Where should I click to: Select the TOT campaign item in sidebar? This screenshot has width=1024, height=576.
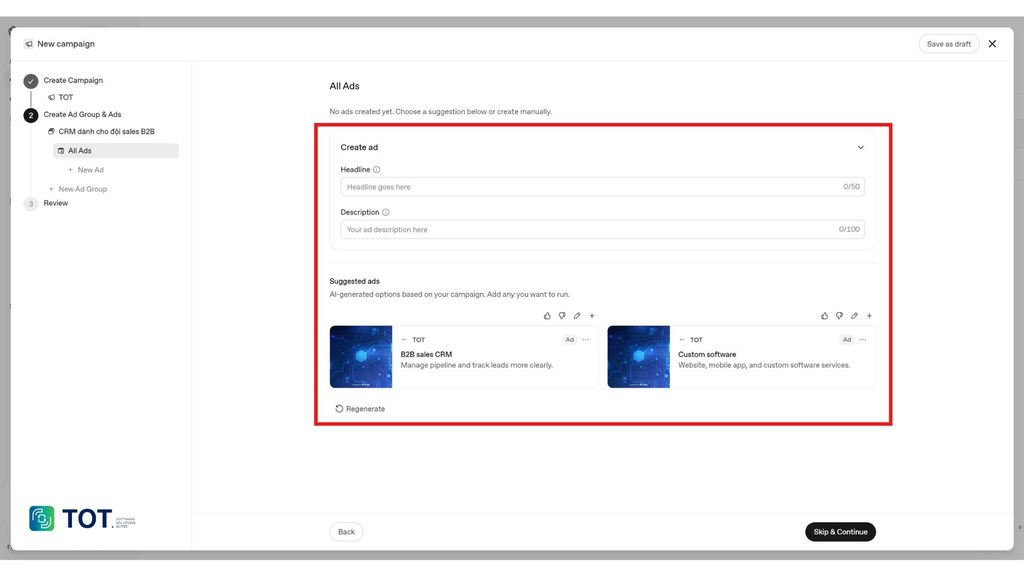[61, 97]
